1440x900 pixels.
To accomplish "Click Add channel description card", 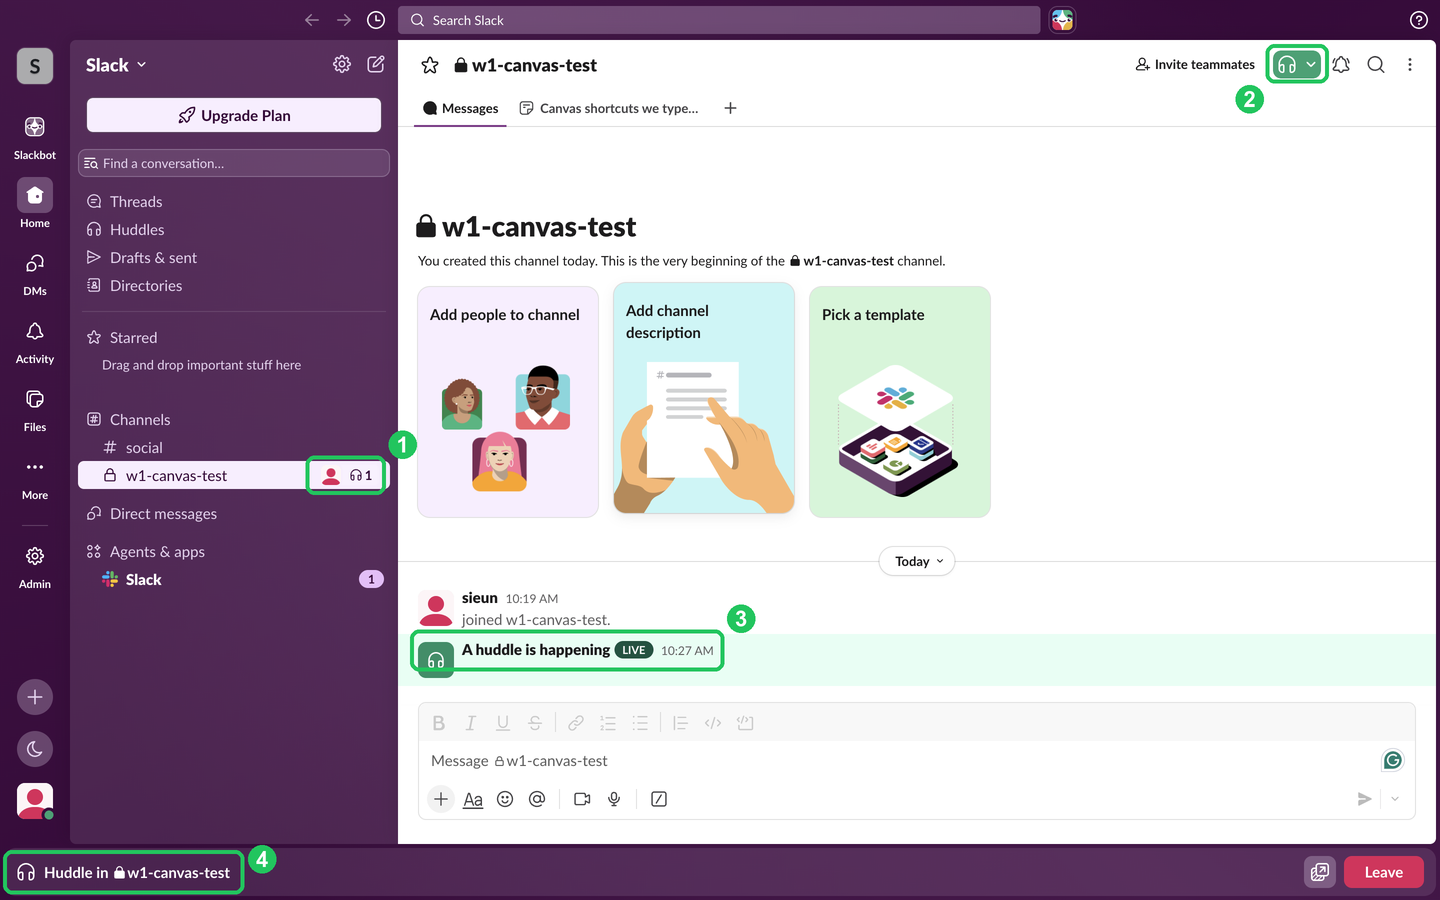I will 704,398.
